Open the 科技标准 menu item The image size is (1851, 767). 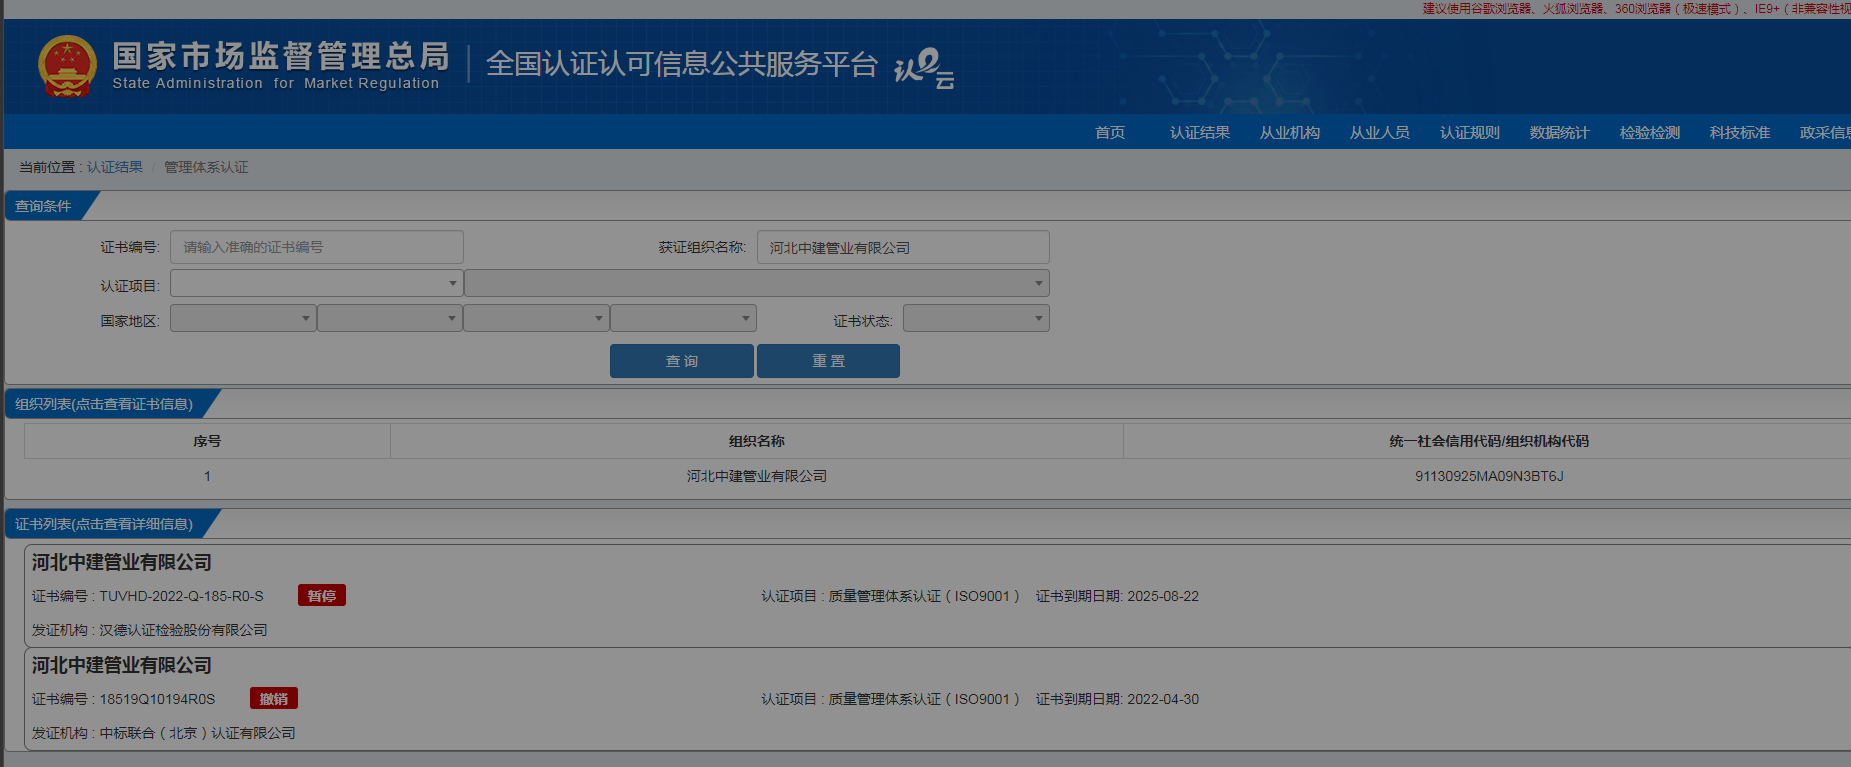[x=1740, y=133]
